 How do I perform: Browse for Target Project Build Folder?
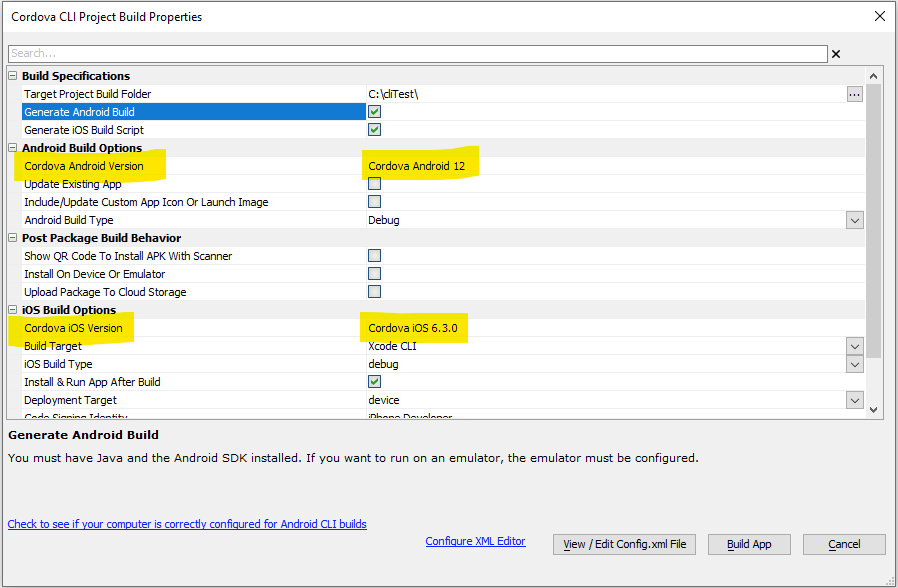854,94
